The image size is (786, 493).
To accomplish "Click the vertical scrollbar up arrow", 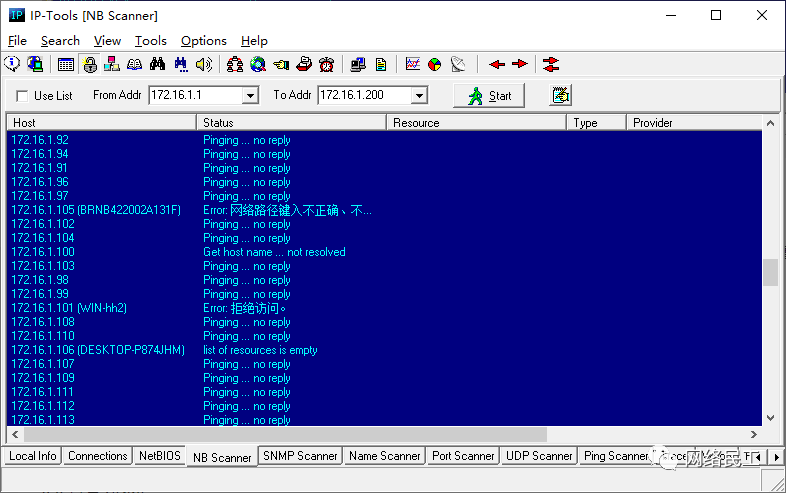I will (770, 123).
